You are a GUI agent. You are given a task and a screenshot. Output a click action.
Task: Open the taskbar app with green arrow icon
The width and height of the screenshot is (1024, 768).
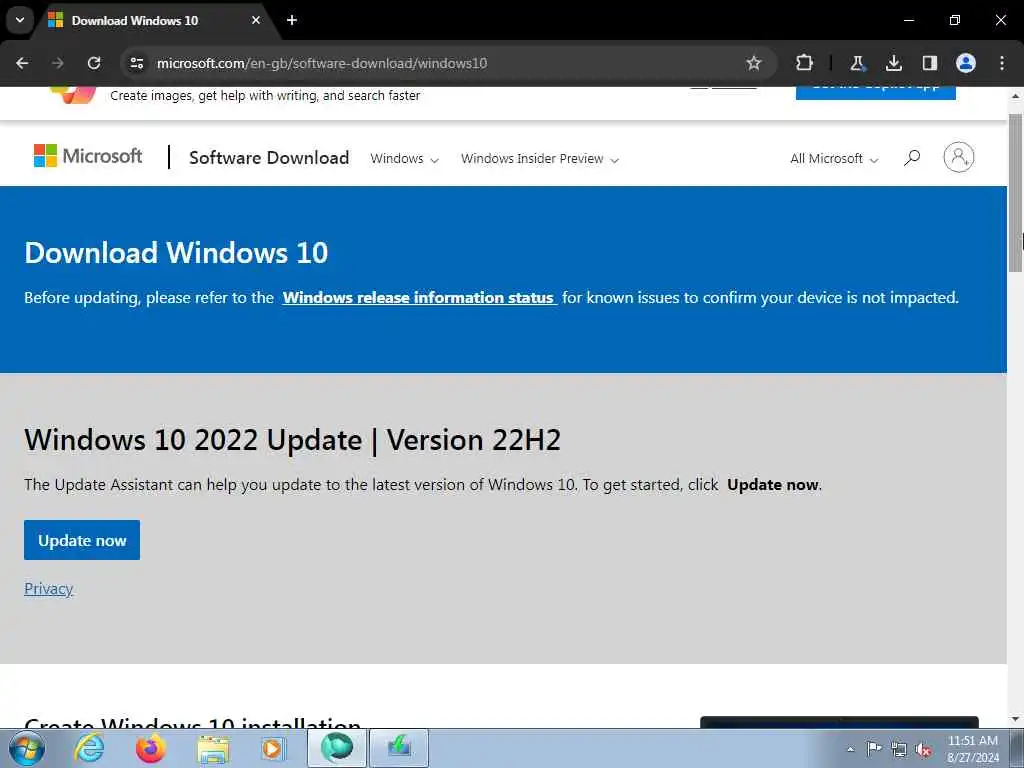pyautogui.click(x=399, y=748)
